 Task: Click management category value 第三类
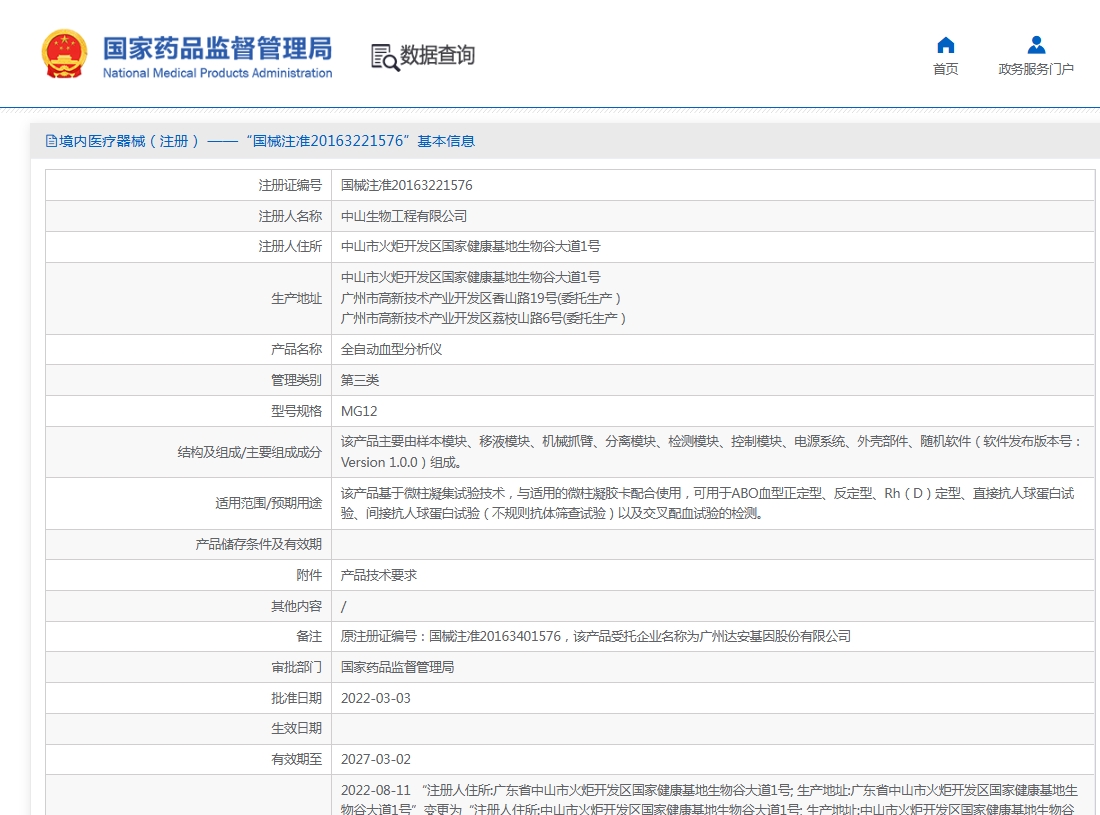(360, 380)
